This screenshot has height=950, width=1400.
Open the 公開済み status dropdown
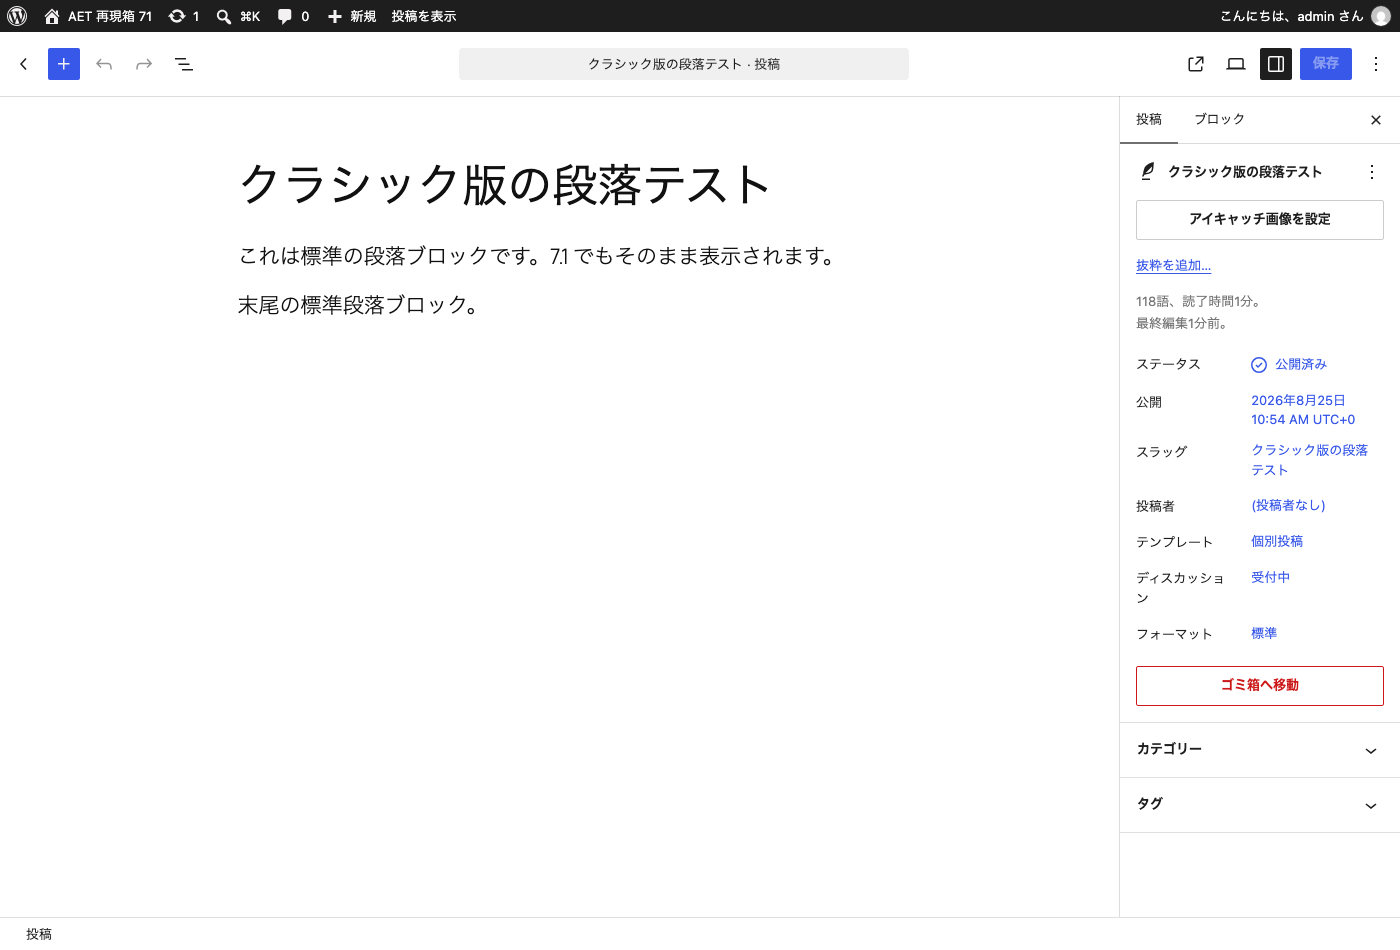click(1289, 364)
